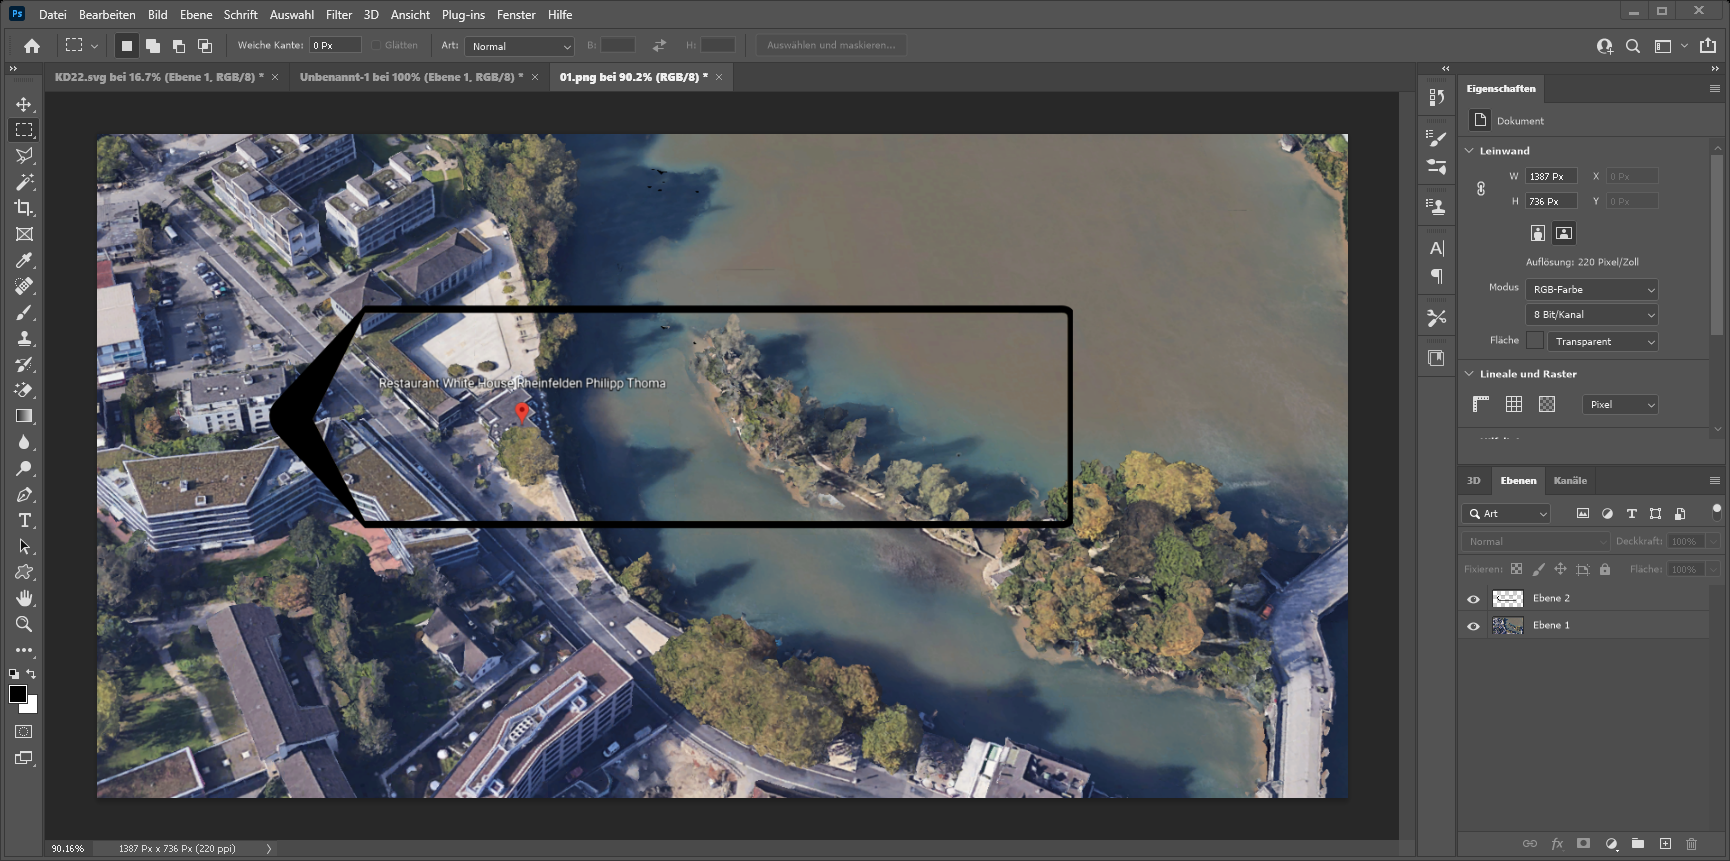This screenshot has width=1730, height=861.
Task: Open layer filter Art dropdown
Action: pyautogui.click(x=1506, y=513)
